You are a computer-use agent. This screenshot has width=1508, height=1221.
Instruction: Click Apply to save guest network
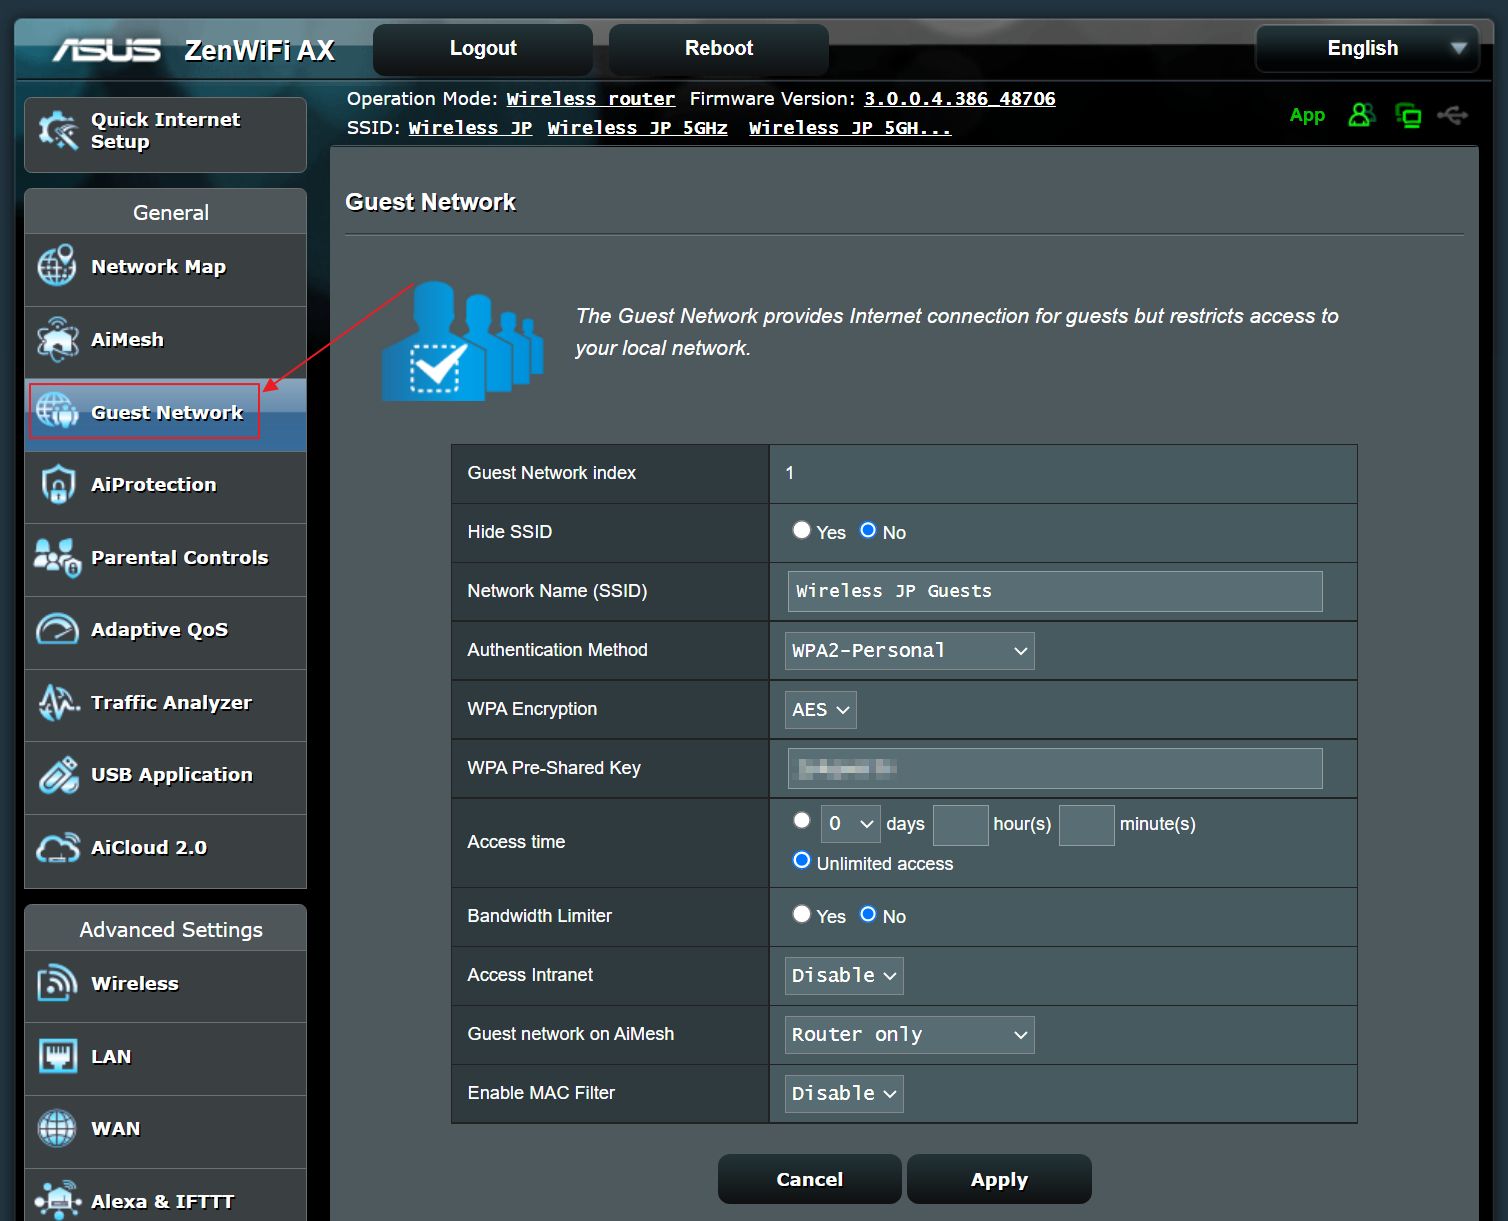[999, 1179]
